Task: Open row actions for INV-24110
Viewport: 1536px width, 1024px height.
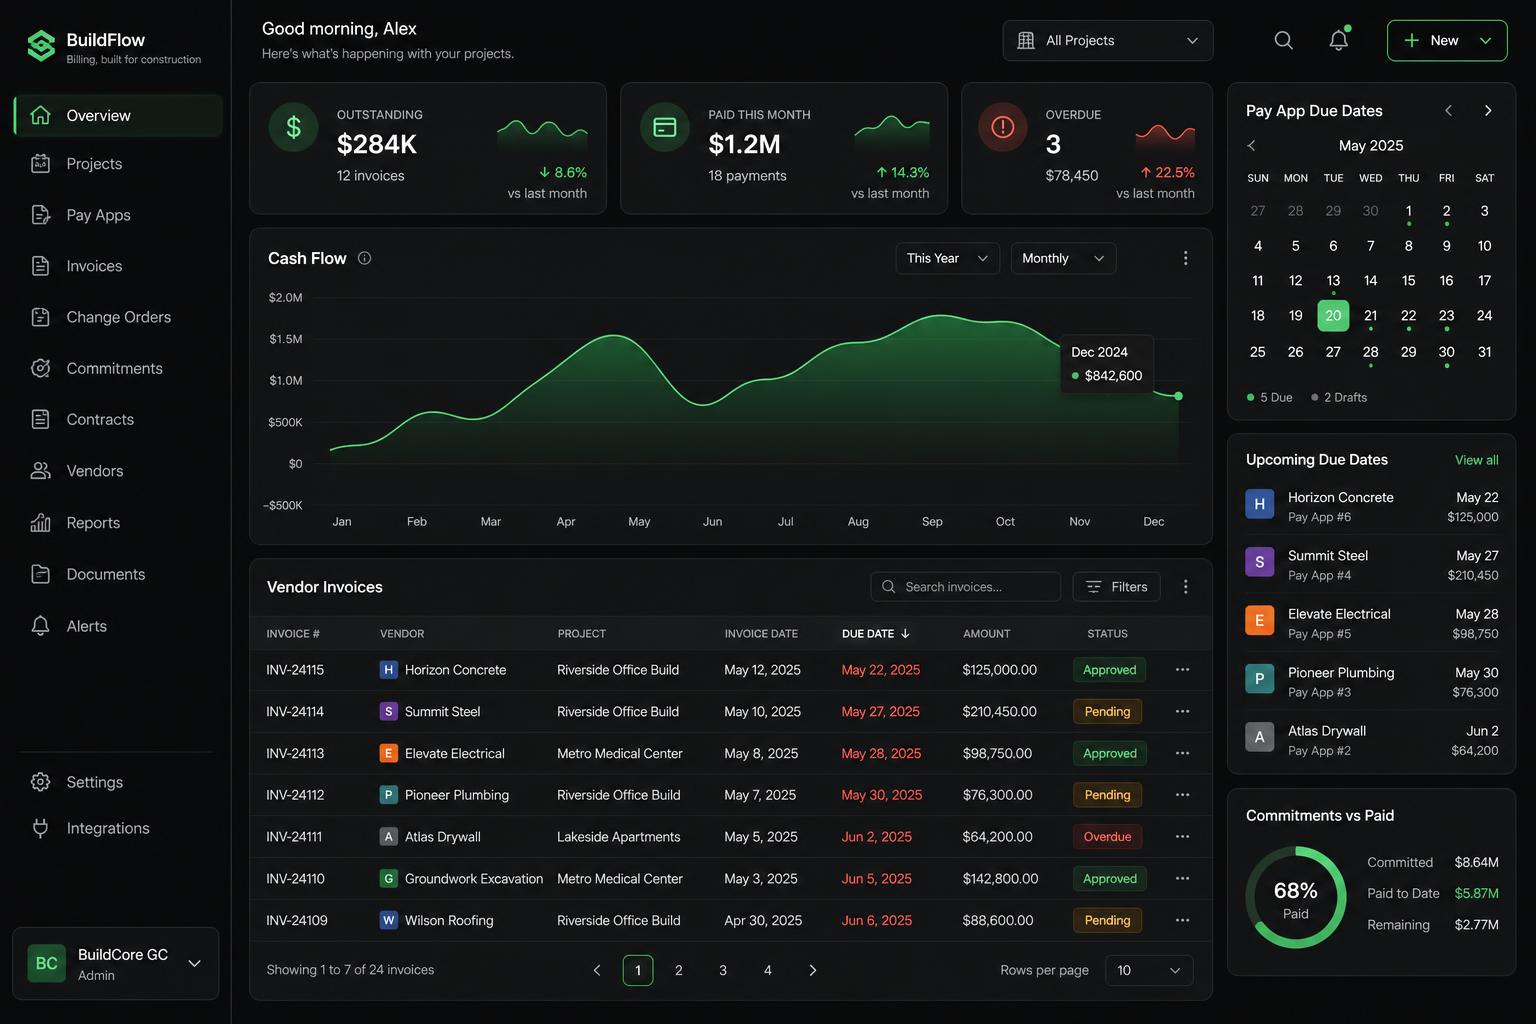Action: [1182, 879]
